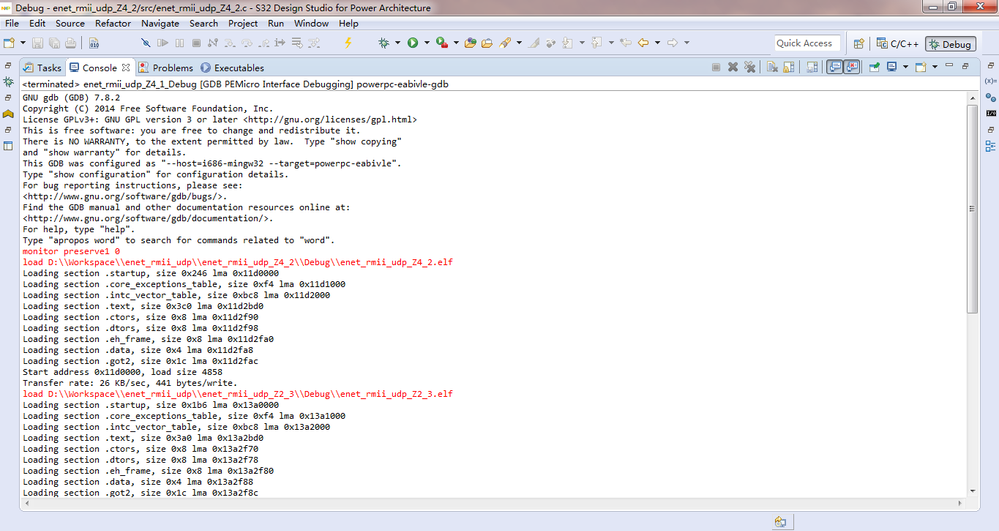Click the Back navigation yellow arrow

(643, 43)
